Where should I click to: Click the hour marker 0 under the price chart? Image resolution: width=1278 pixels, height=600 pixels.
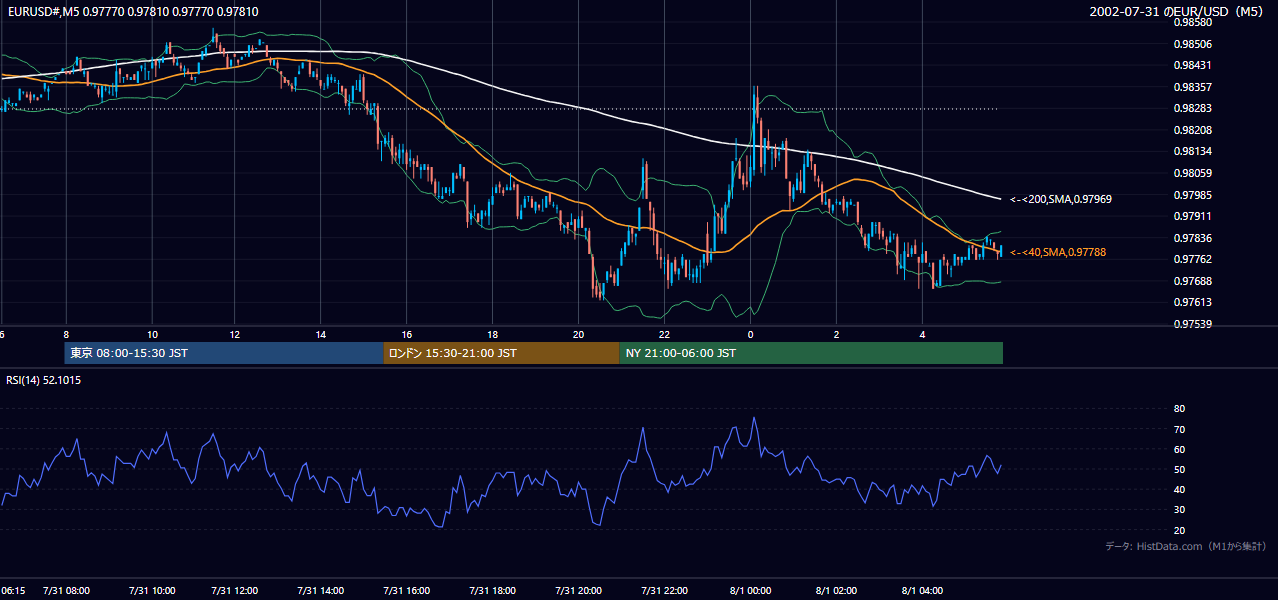[x=751, y=334]
